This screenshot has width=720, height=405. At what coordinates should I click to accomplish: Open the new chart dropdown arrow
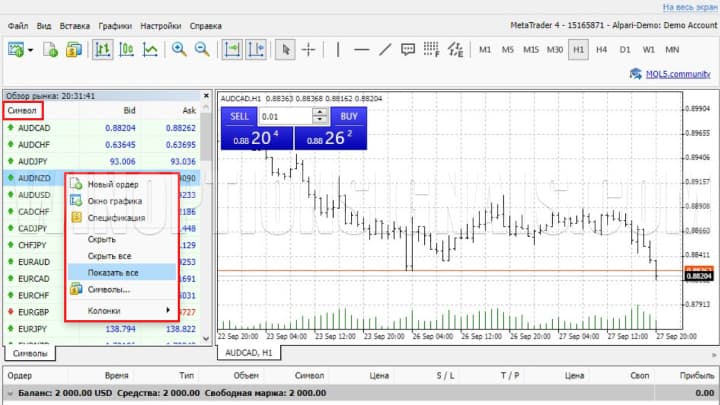[32, 49]
